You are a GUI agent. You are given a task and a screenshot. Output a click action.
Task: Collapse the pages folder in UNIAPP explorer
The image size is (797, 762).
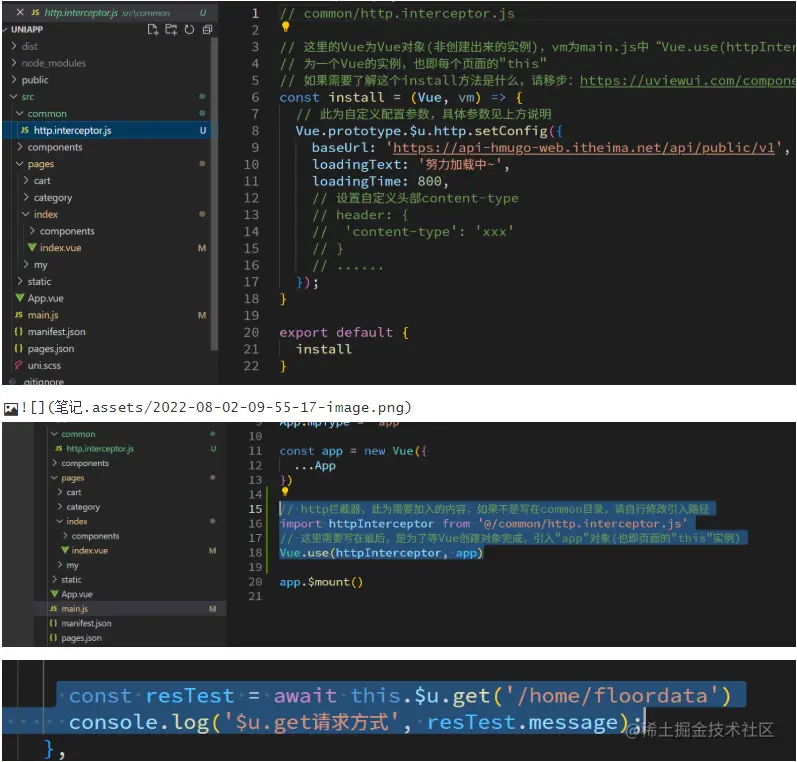tap(20, 164)
